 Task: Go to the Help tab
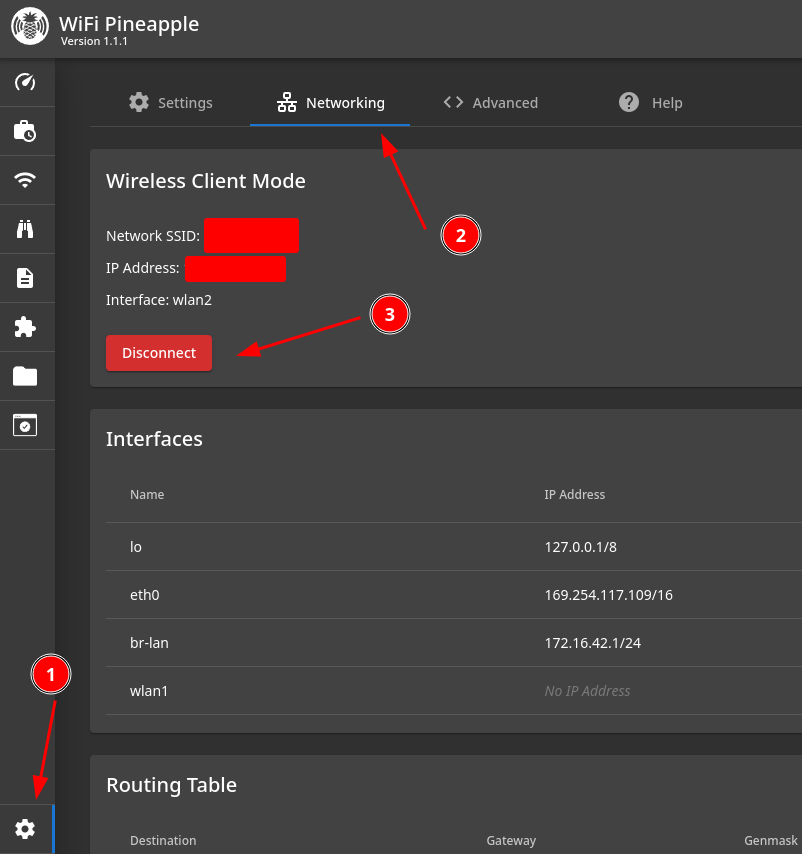point(650,103)
